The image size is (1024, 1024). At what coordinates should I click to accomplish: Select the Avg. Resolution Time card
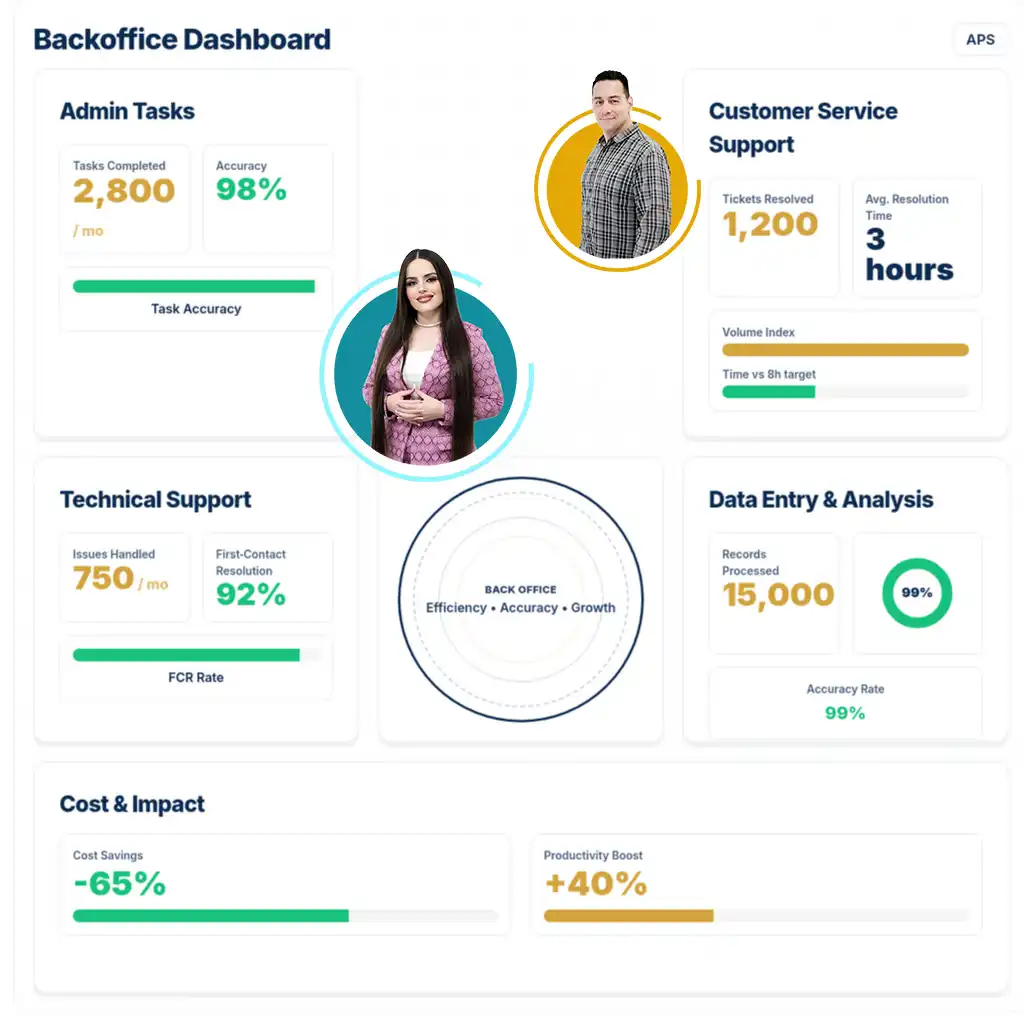click(x=917, y=238)
